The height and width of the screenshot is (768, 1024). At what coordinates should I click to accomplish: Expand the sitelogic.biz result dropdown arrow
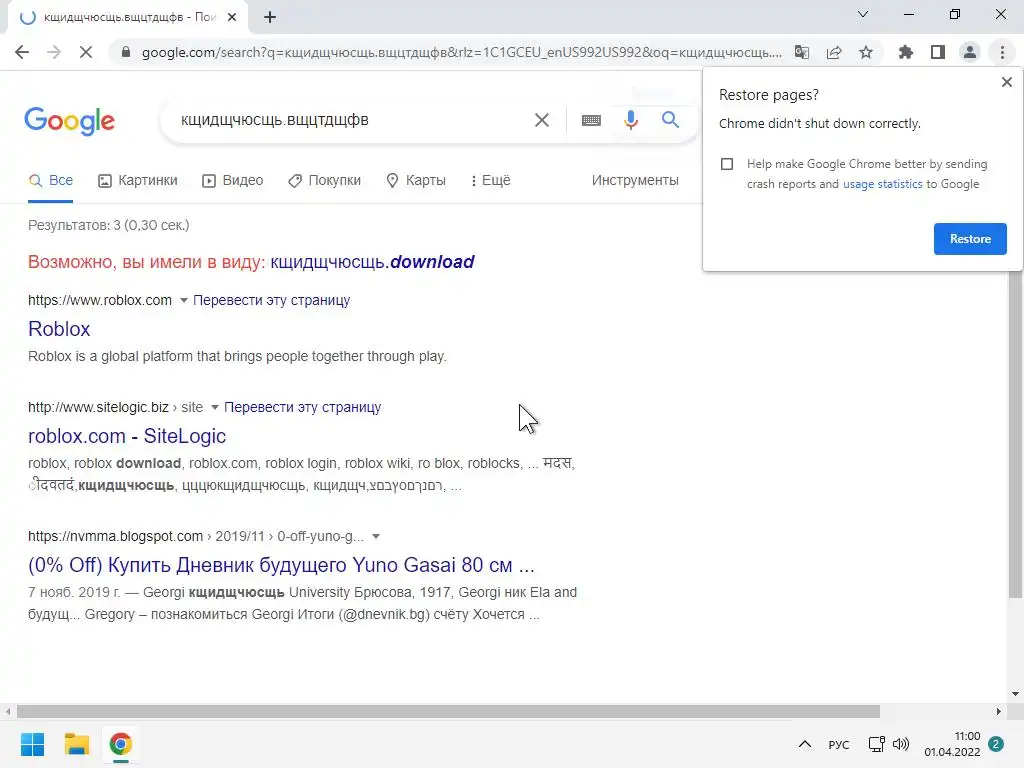[214, 408]
